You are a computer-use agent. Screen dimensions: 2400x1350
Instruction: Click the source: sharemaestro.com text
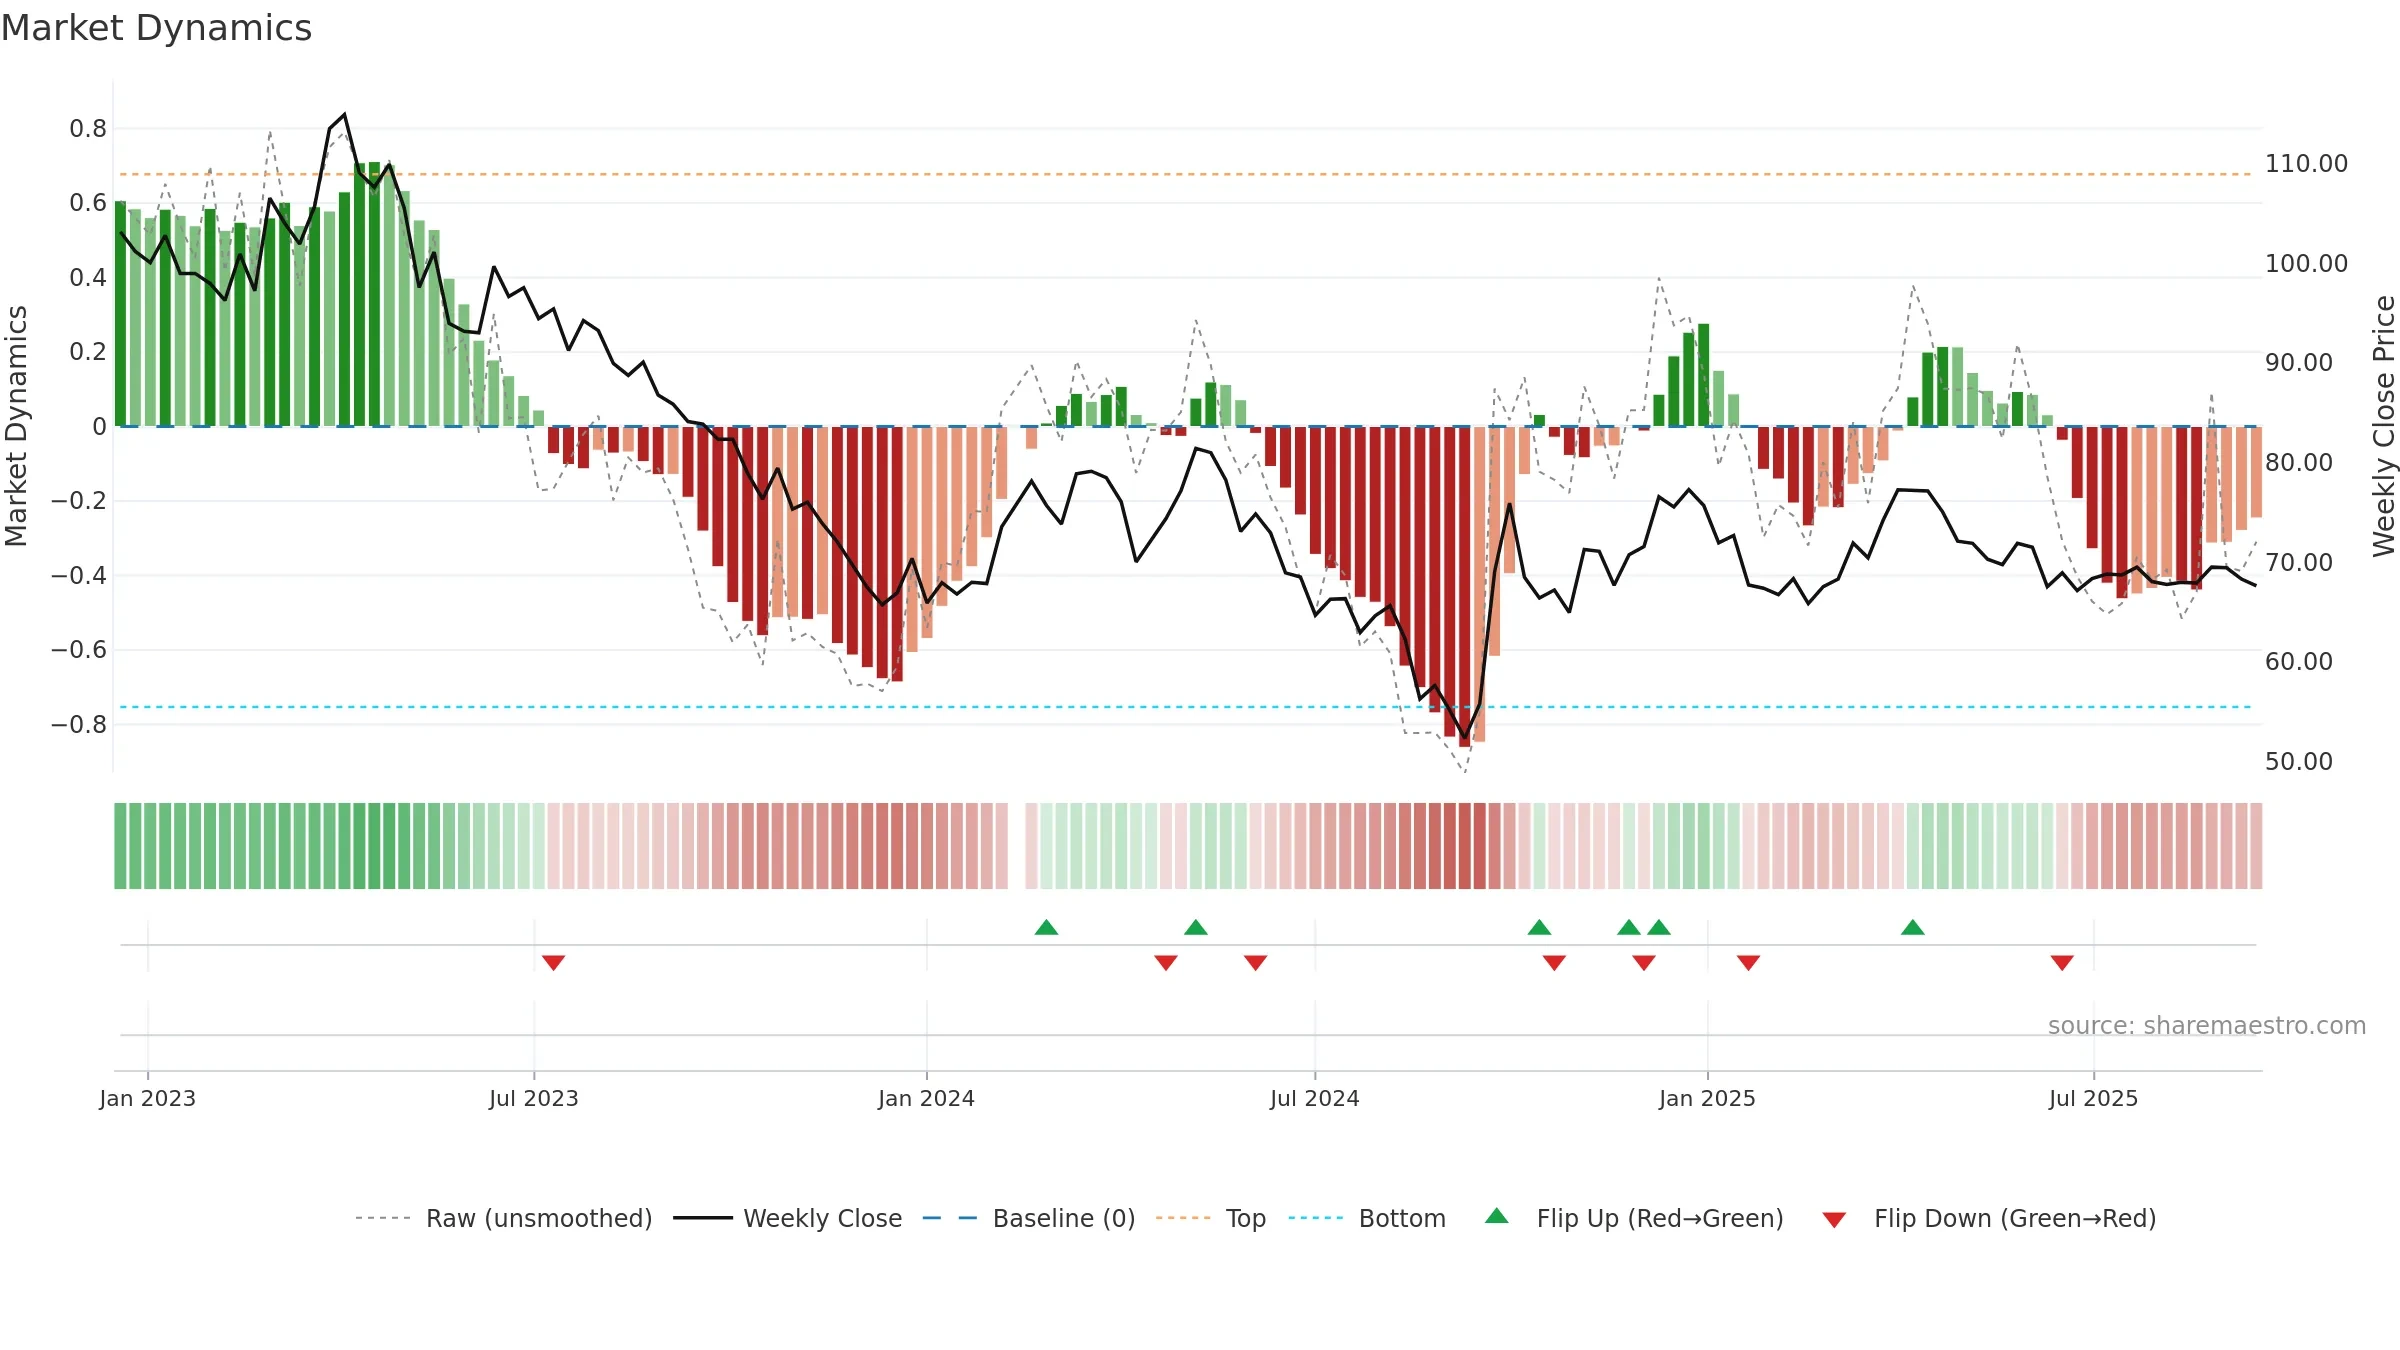click(2207, 1025)
